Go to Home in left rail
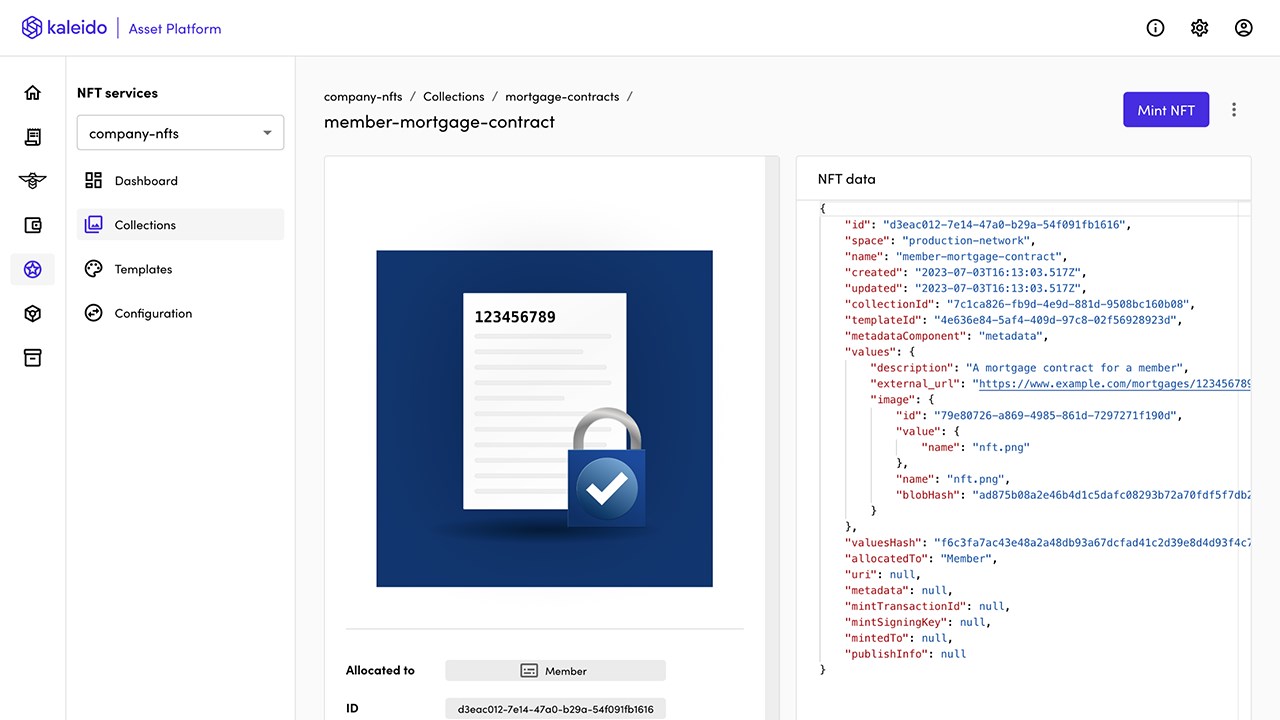This screenshot has height=720, width=1280. pyautogui.click(x=33, y=93)
